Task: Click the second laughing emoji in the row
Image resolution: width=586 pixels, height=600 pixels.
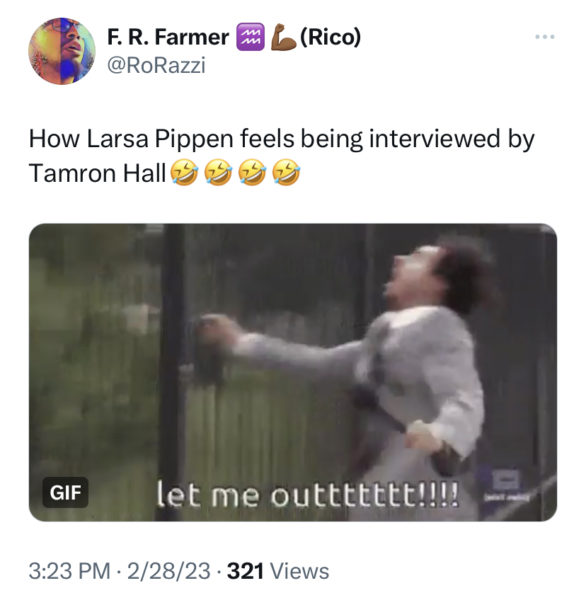Action: point(218,173)
